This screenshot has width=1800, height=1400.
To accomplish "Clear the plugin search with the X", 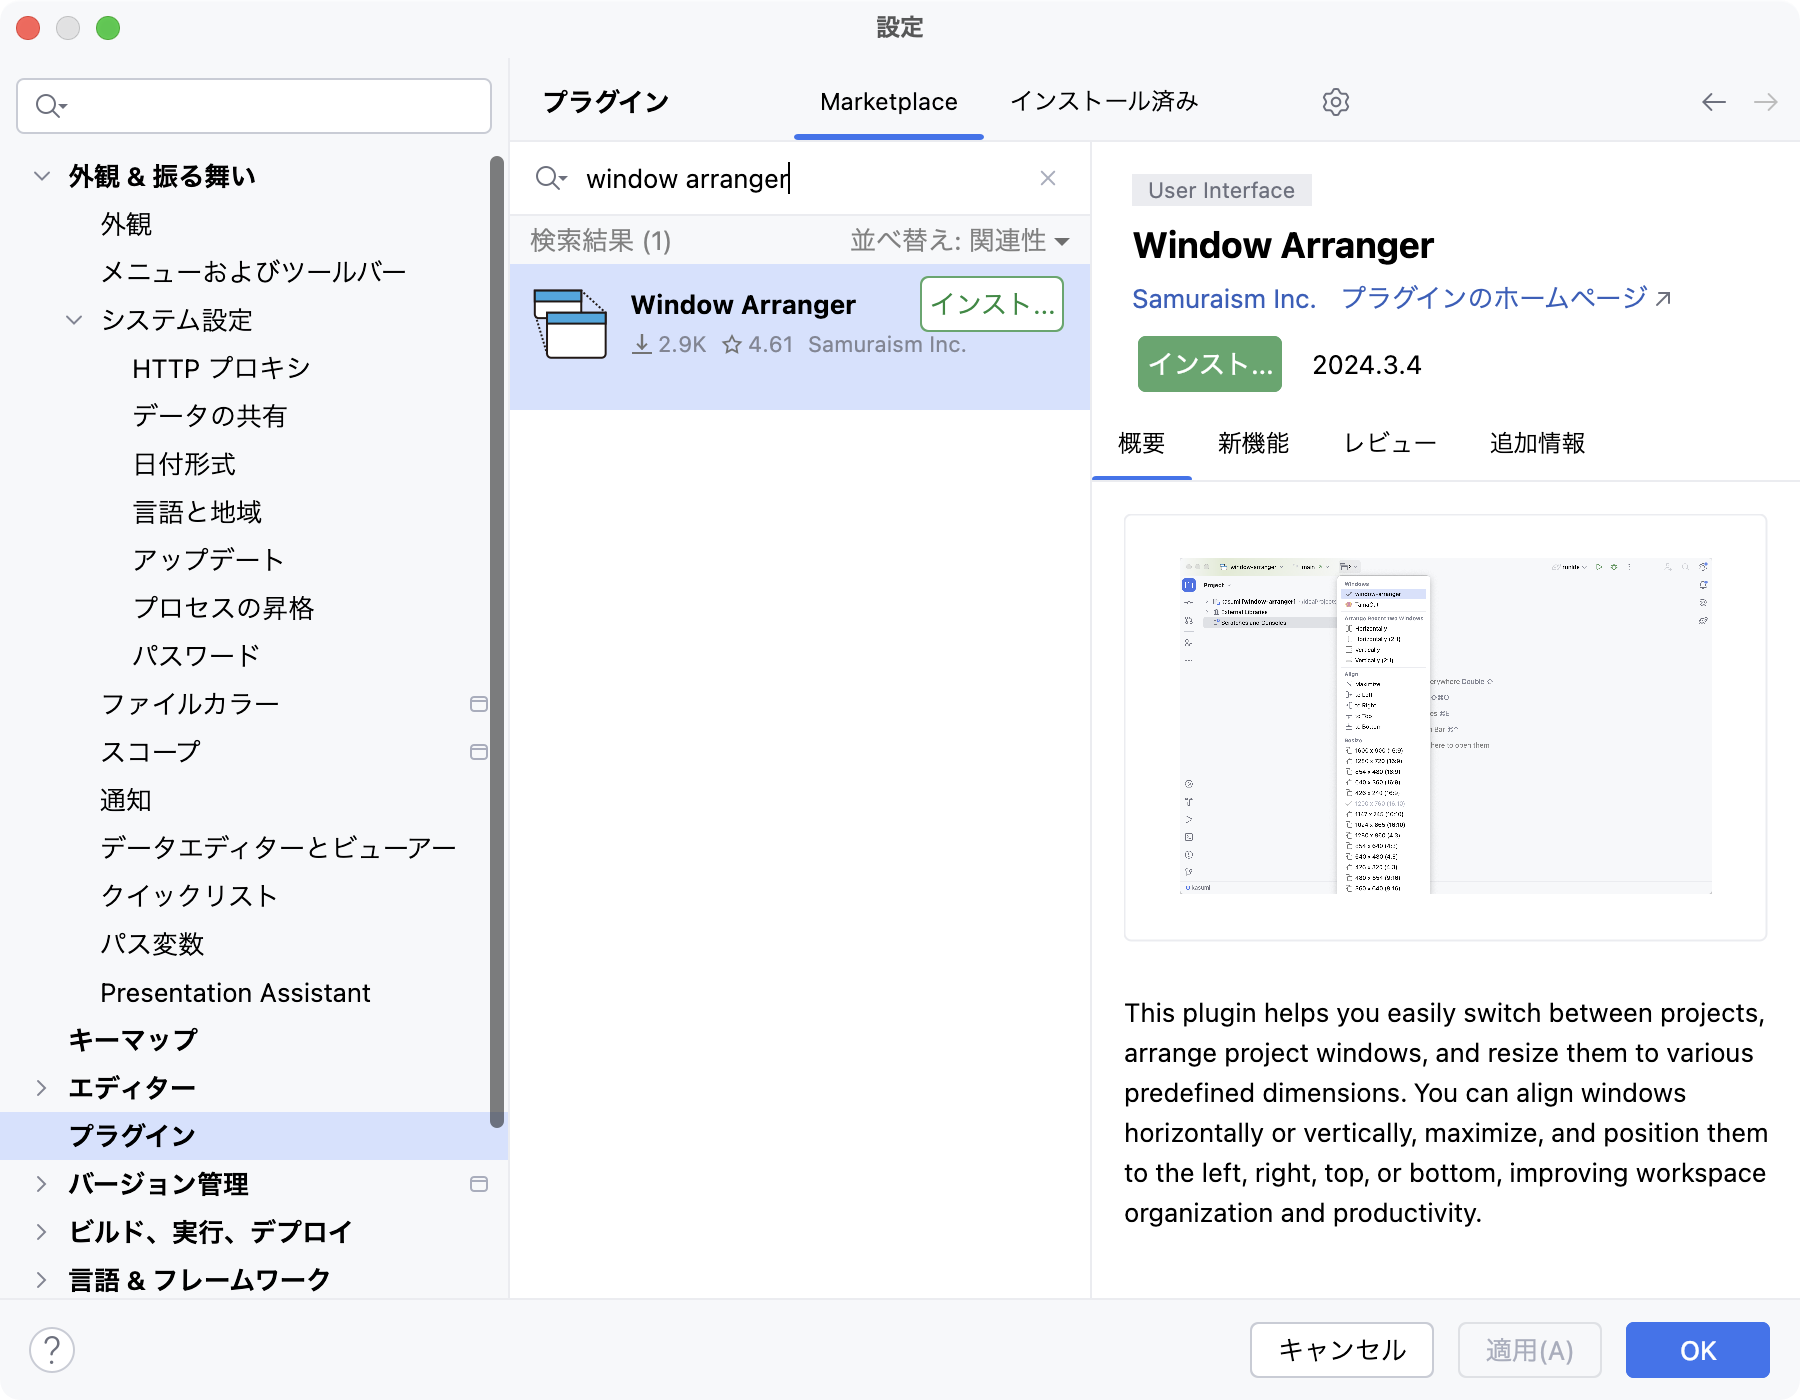I will [1048, 178].
